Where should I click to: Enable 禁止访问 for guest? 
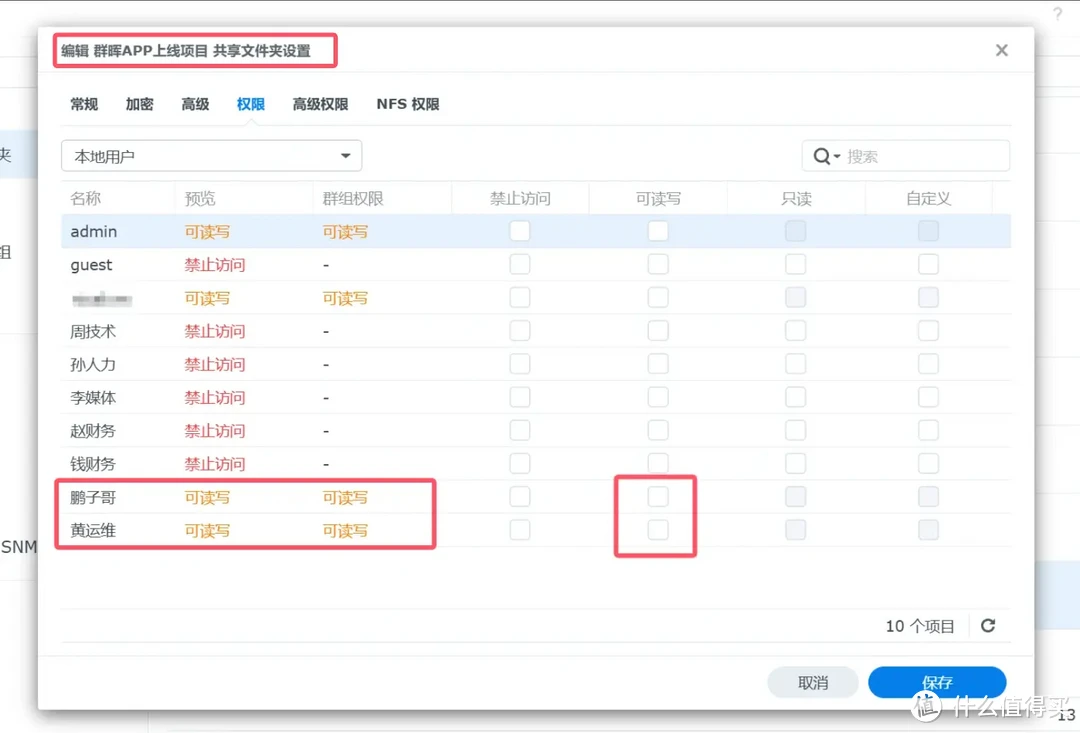click(x=519, y=264)
